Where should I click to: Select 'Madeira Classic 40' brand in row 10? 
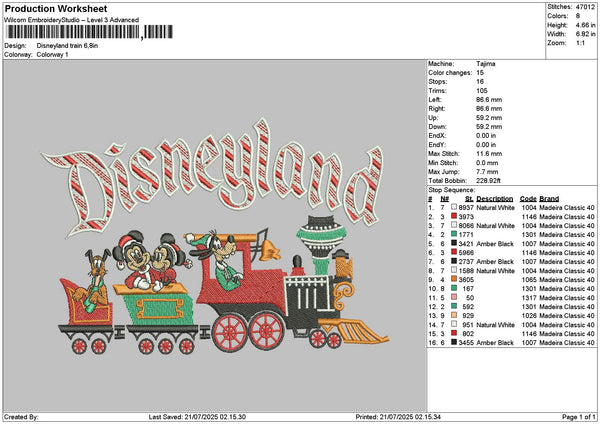[x=567, y=289]
